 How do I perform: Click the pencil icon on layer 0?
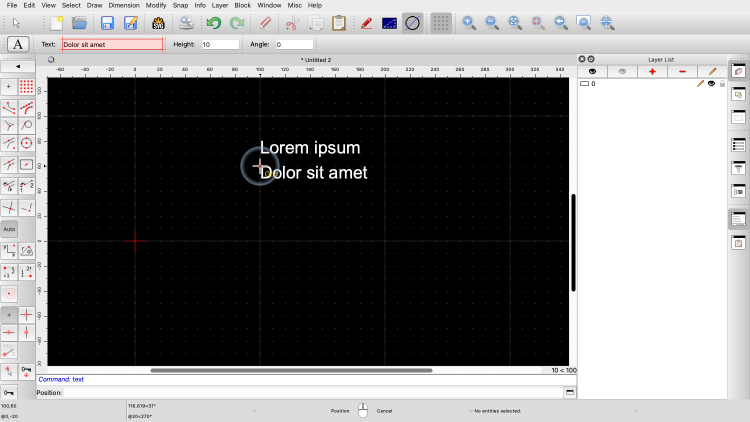click(700, 84)
